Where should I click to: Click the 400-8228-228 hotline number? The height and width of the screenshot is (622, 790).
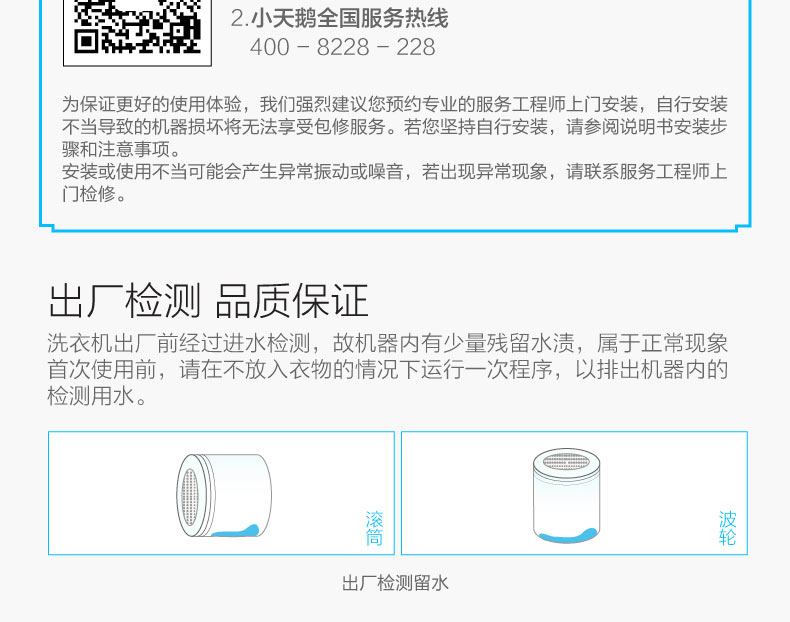[x=343, y=47]
